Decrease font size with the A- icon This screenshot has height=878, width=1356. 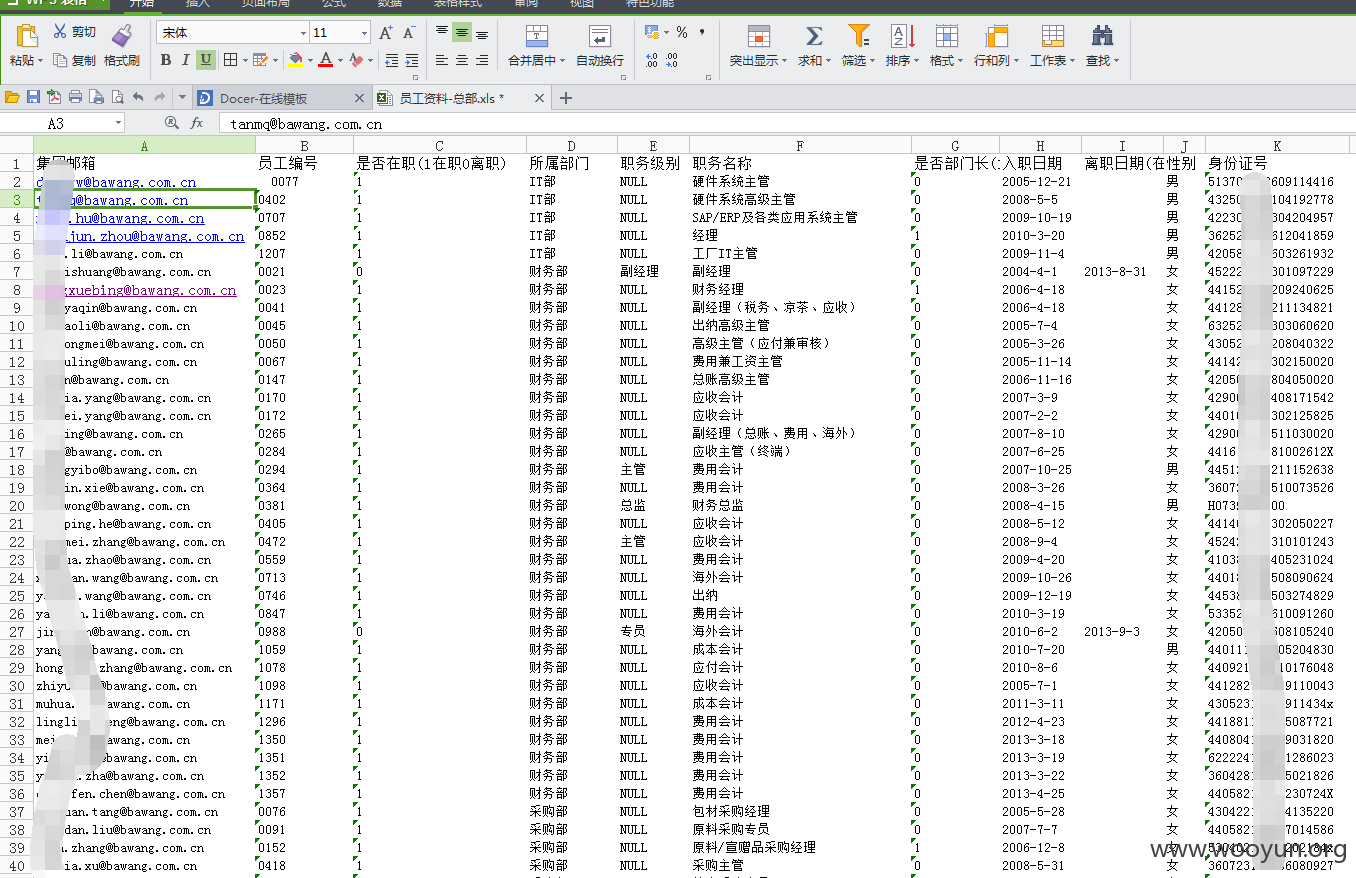409,33
